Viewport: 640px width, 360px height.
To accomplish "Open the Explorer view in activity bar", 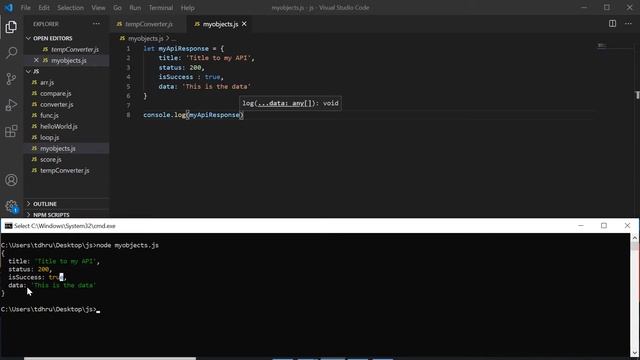I will point(11,27).
